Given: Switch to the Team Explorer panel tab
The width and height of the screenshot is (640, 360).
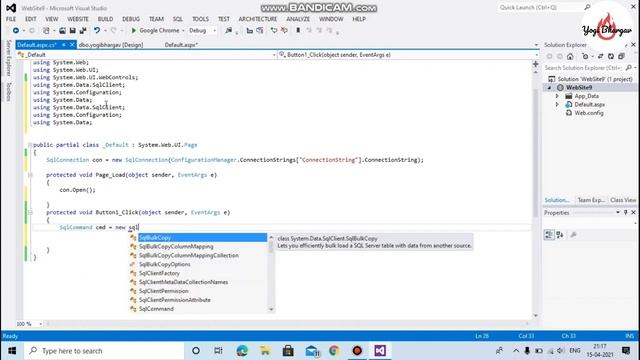Looking at the screenshot, I should click(x=591, y=200).
